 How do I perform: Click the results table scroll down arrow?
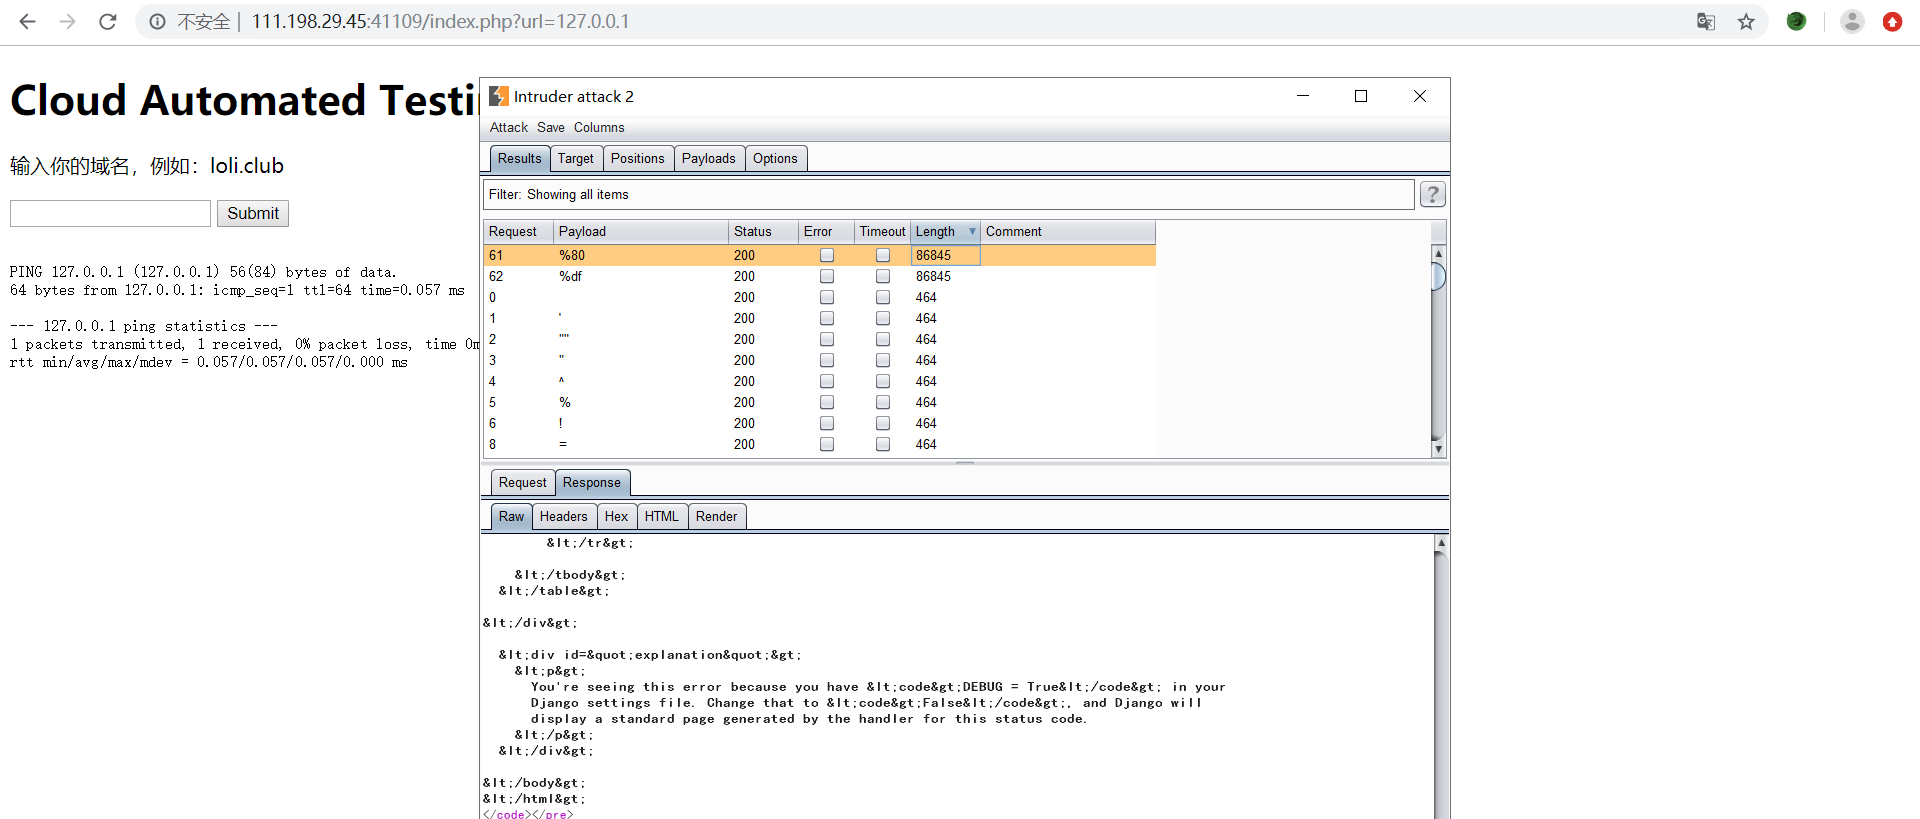click(x=1438, y=449)
